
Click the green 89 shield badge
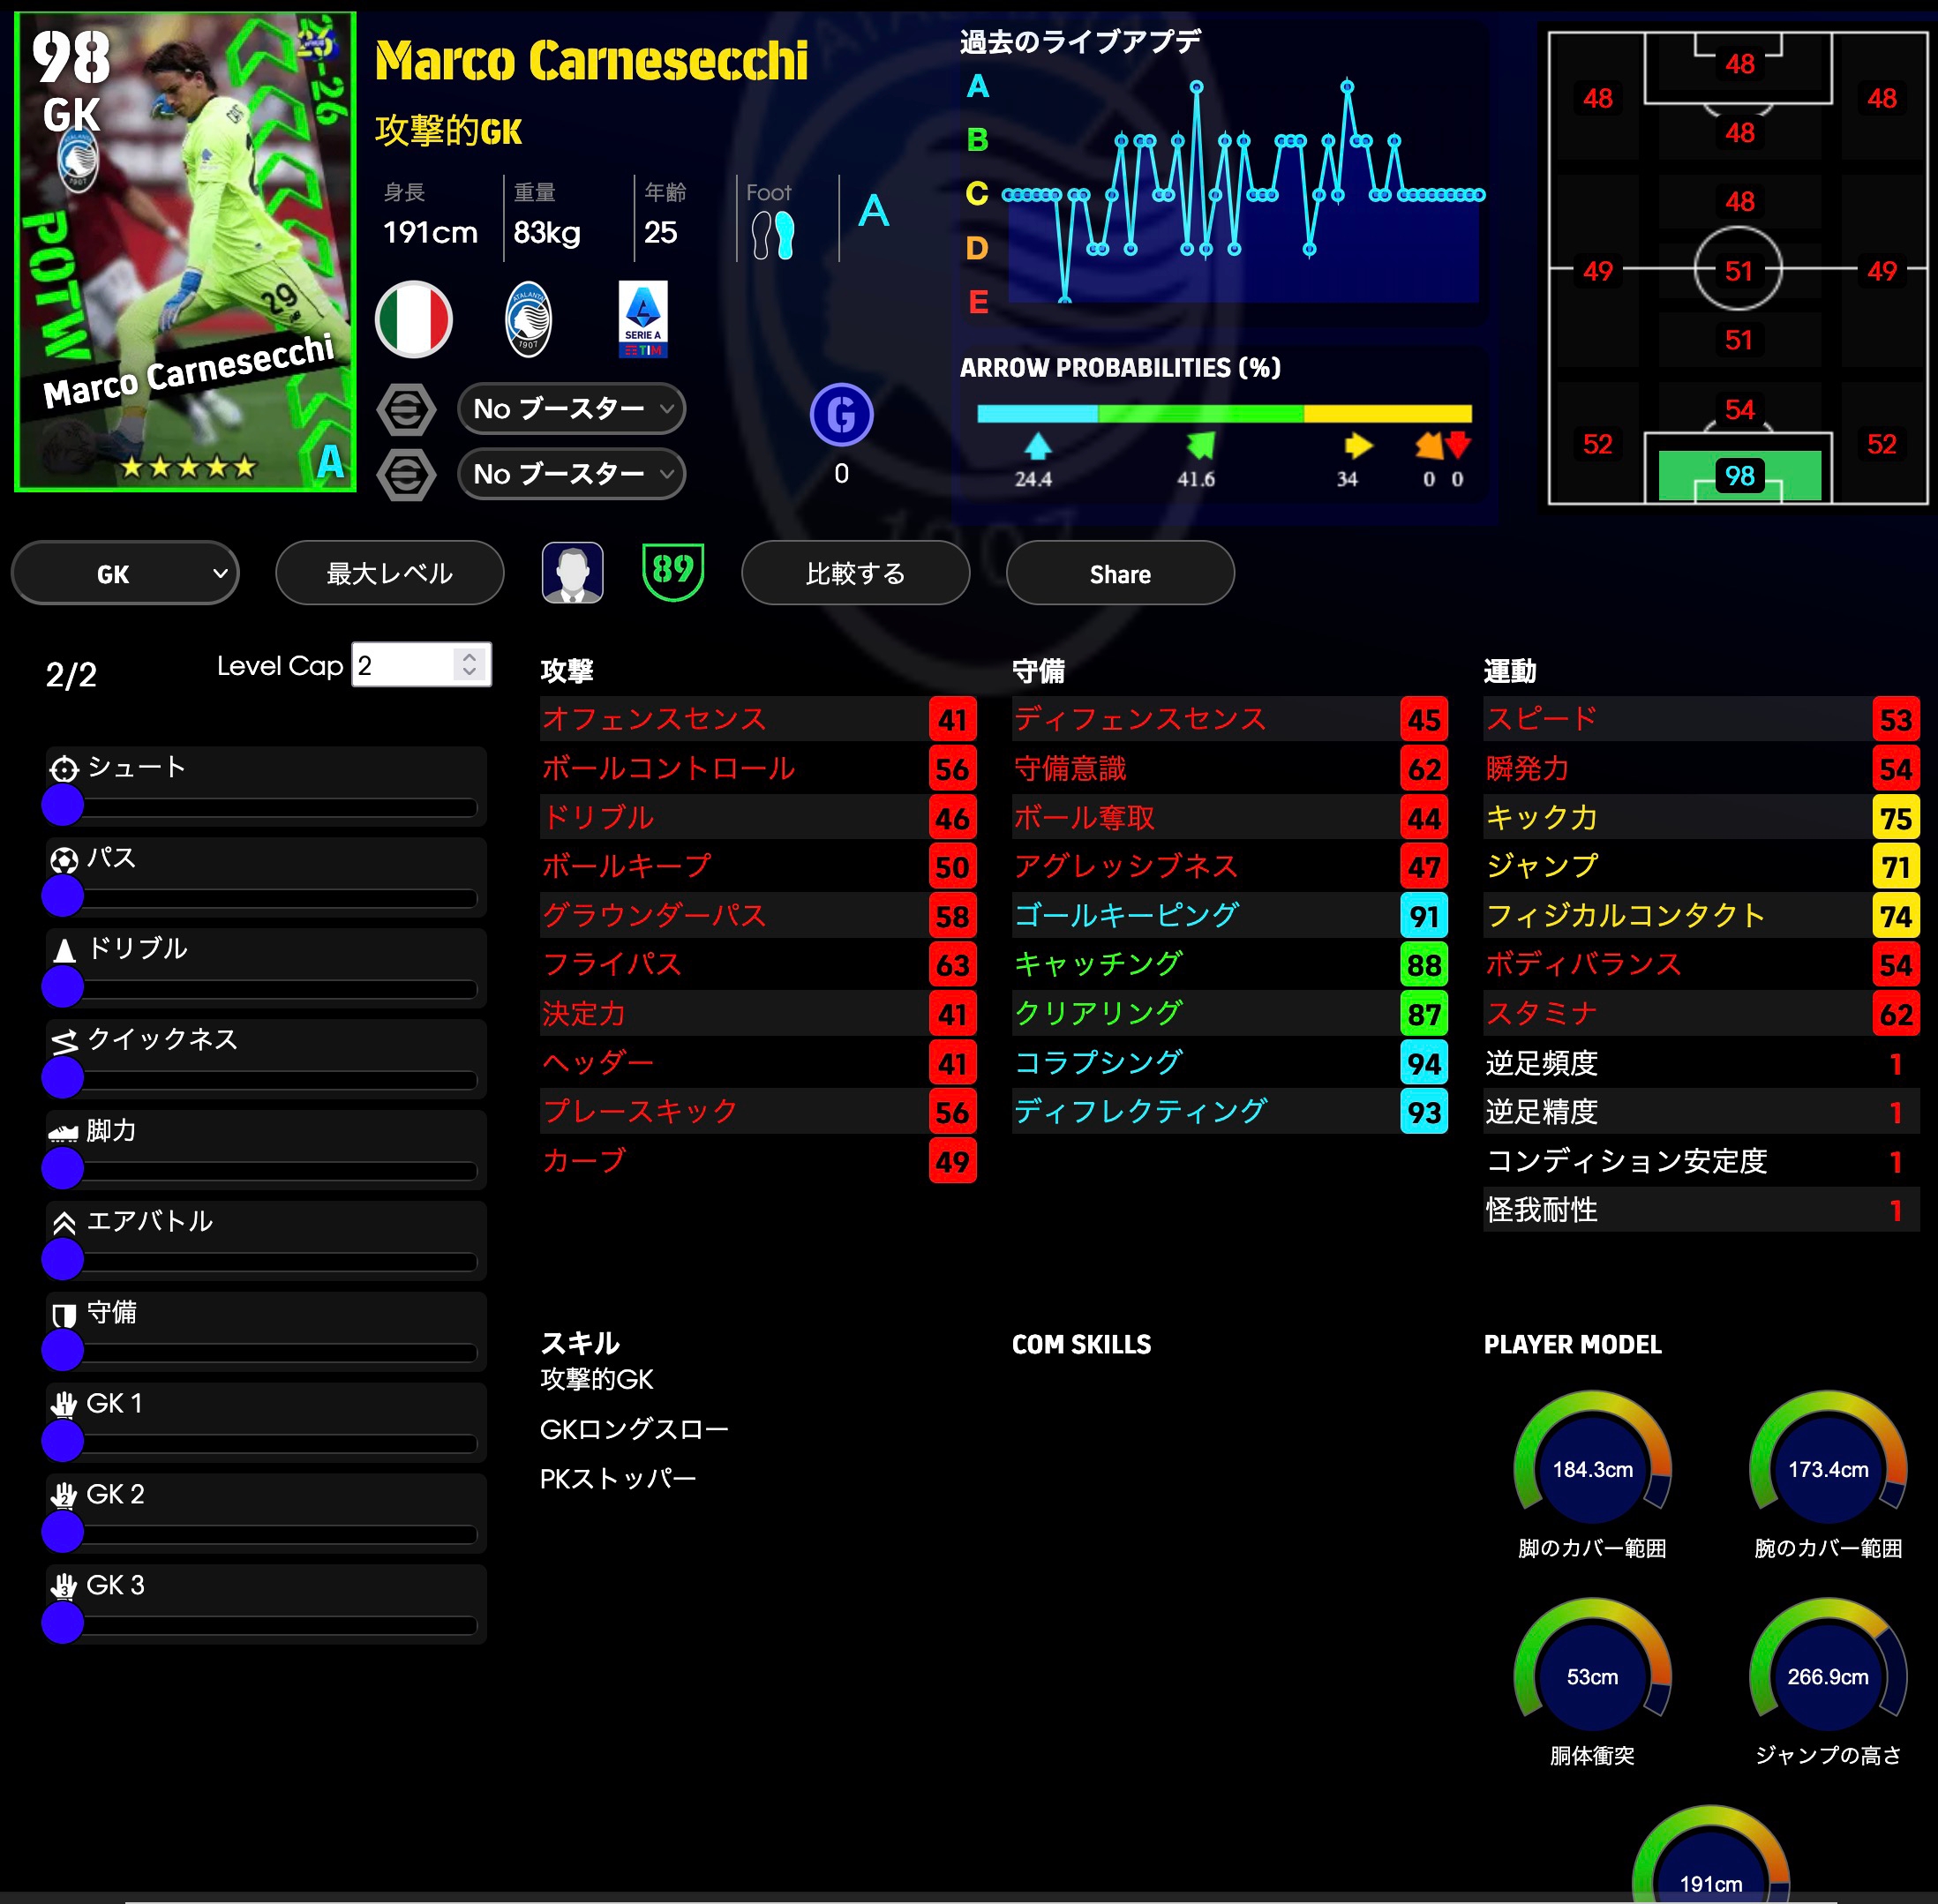pyautogui.click(x=672, y=572)
